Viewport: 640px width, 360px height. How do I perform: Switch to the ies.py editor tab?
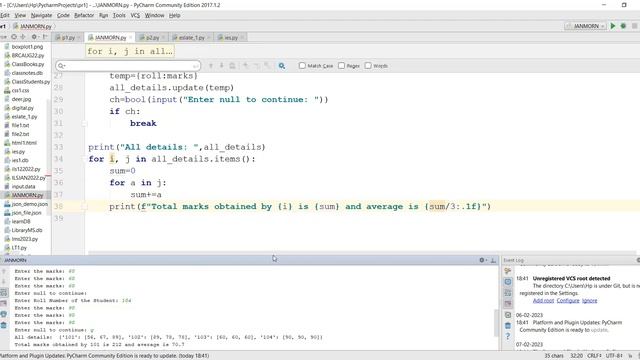coord(230,38)
